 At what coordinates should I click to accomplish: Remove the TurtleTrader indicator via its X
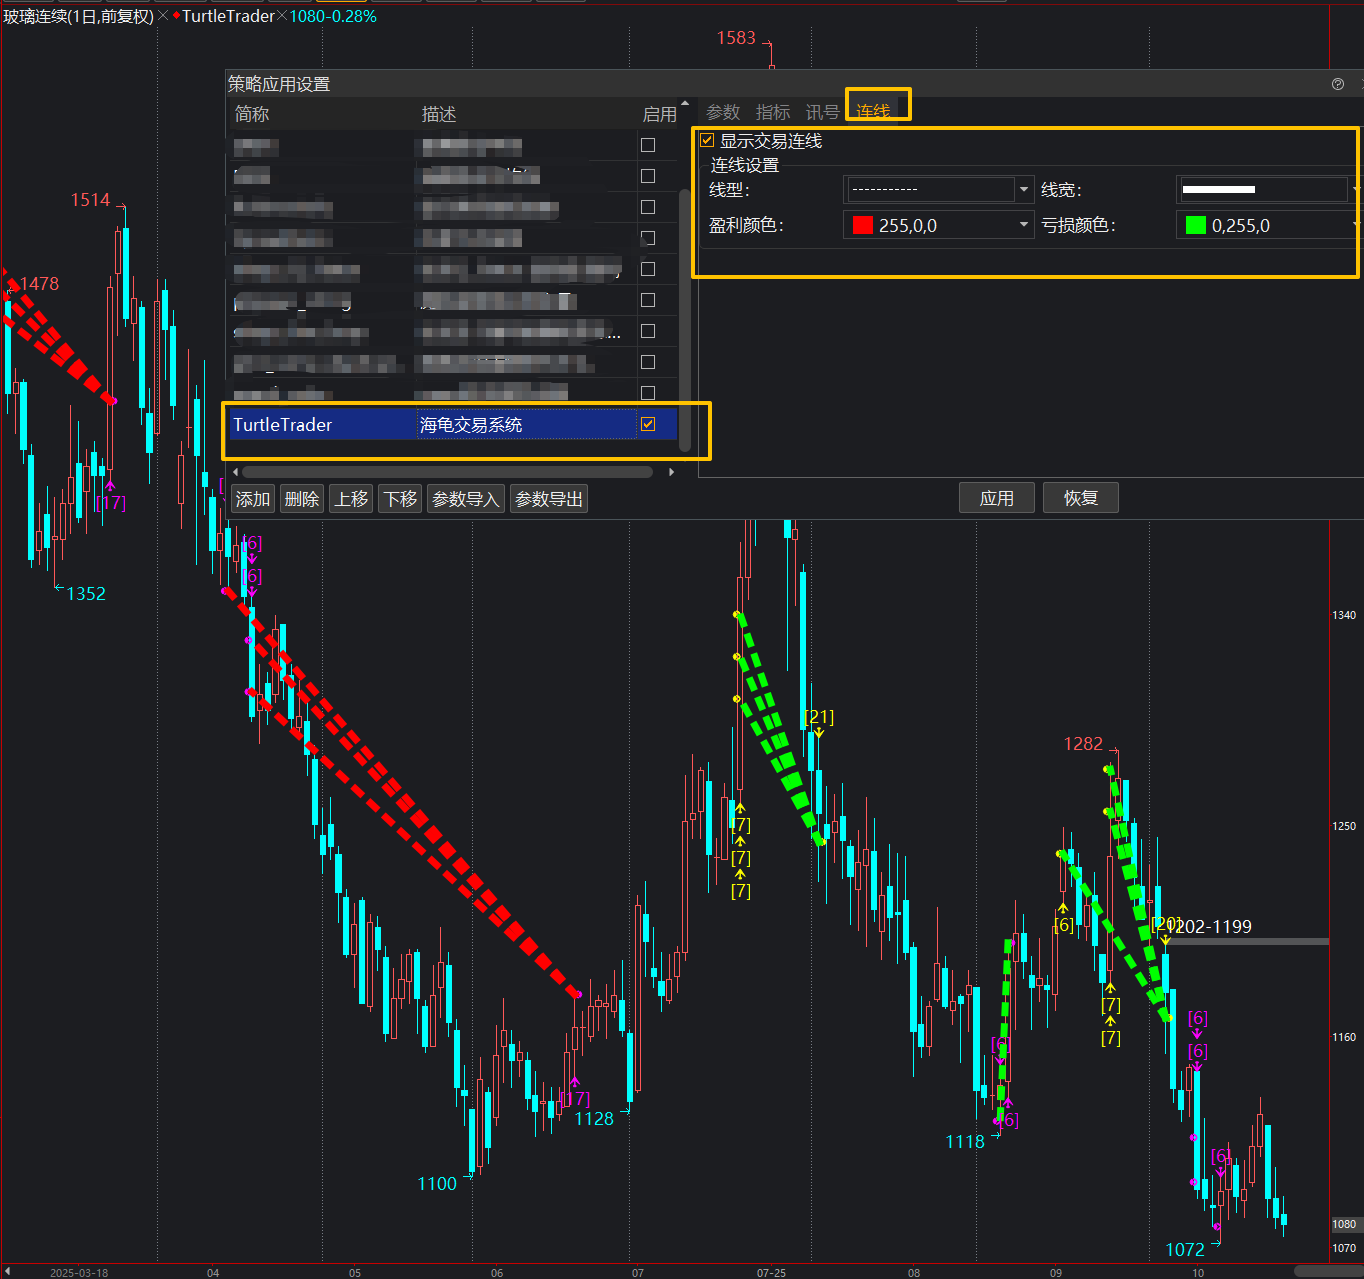click(282, 16)
